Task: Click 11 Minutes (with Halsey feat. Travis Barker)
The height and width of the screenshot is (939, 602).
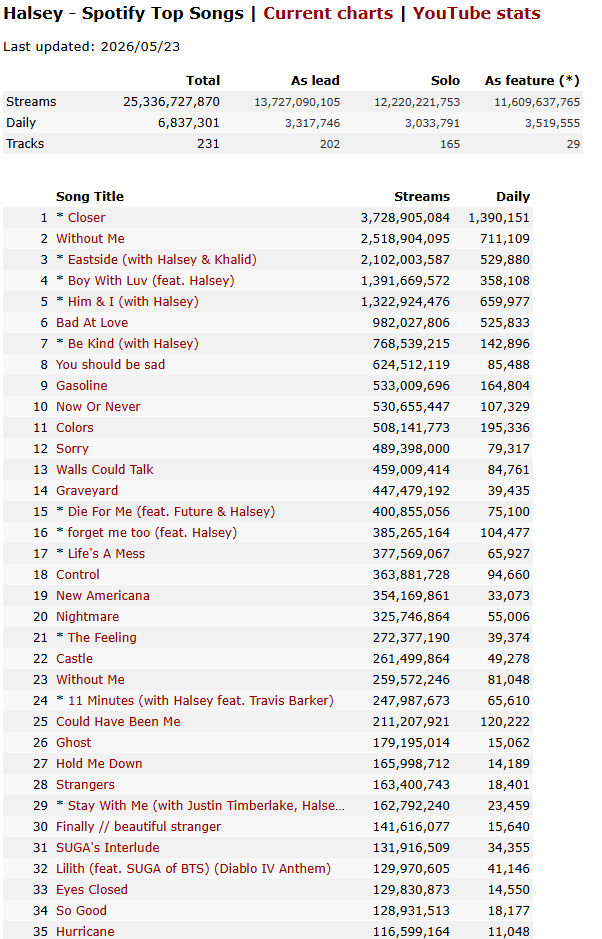Action: 201,700
